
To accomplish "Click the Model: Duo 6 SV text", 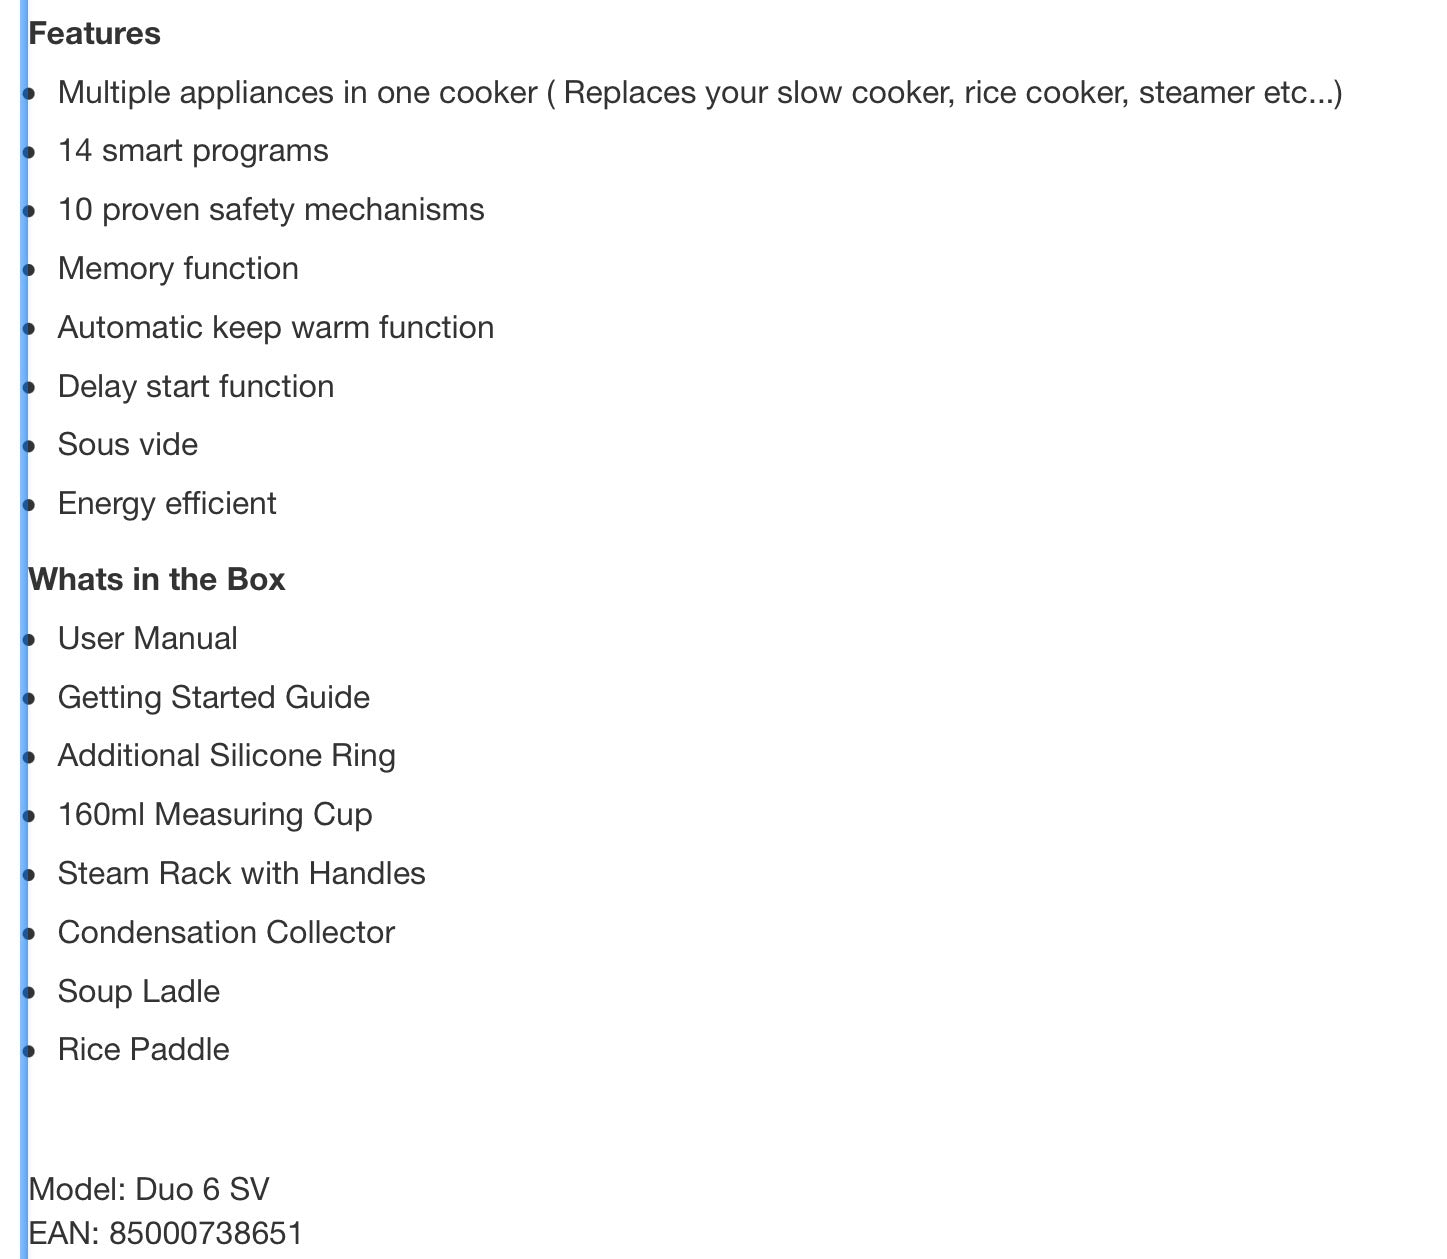I will point(149,1190).
